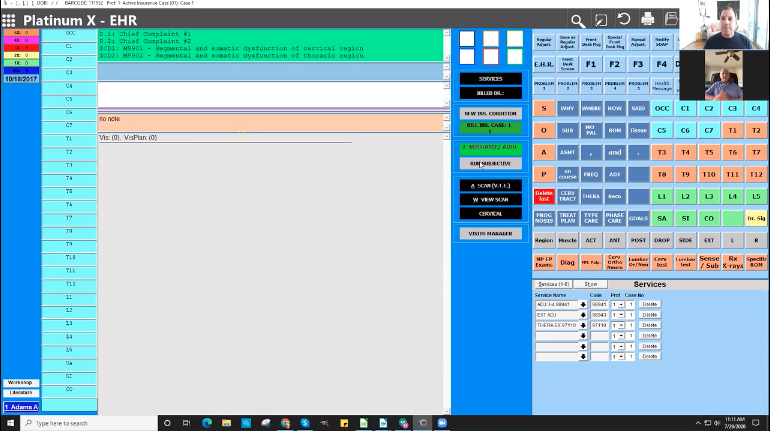The width and height of the screenshot is (770, 431).
Task: Click the F1 function button
Action: (591, 64)
